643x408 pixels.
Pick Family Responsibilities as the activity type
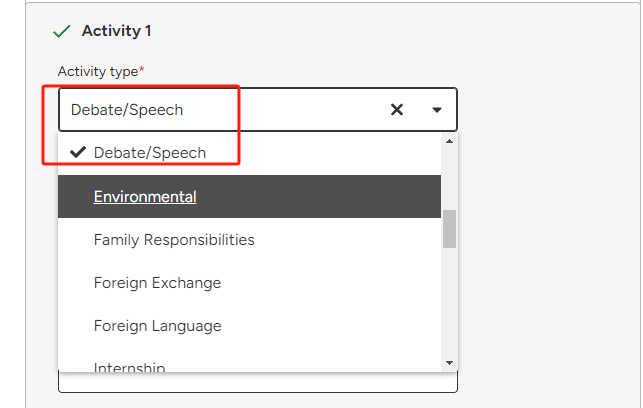(174, 240)
